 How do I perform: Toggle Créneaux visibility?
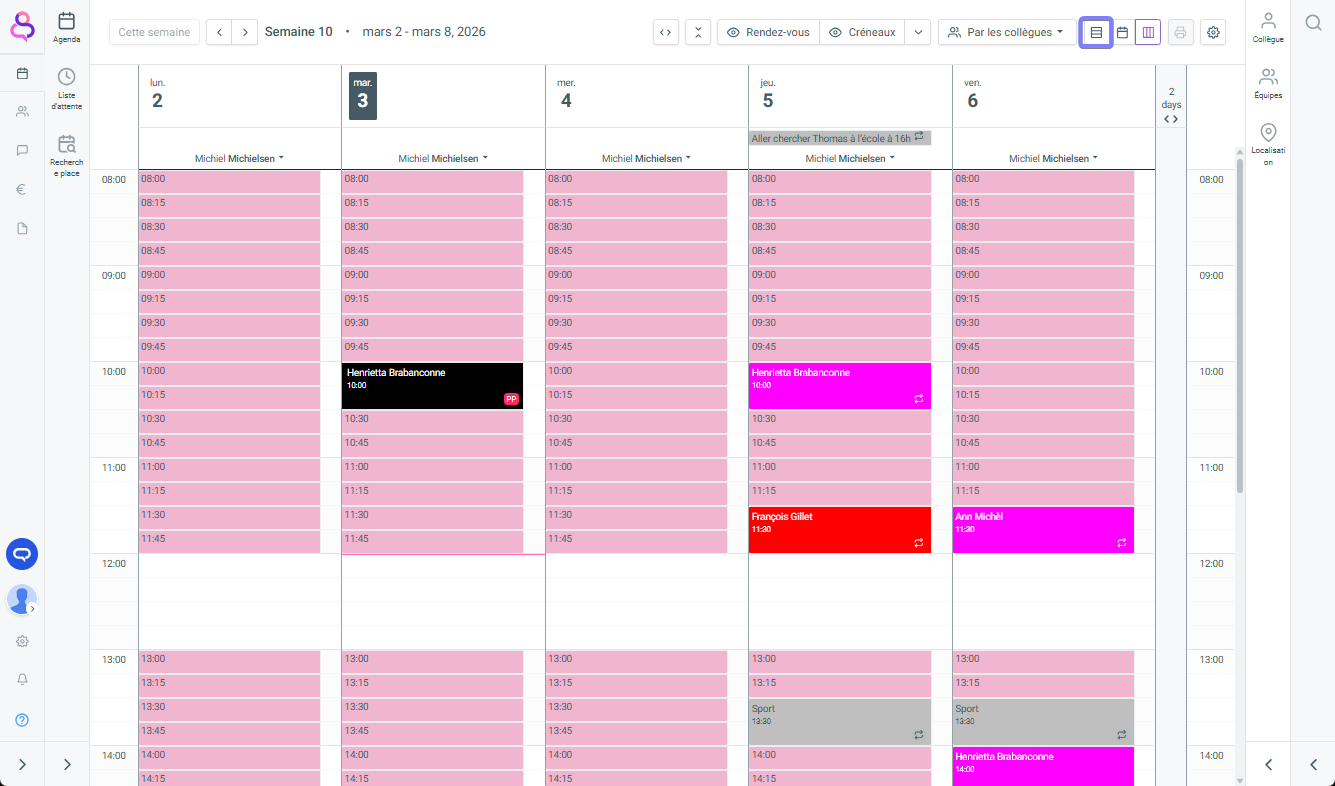[861, 32]
